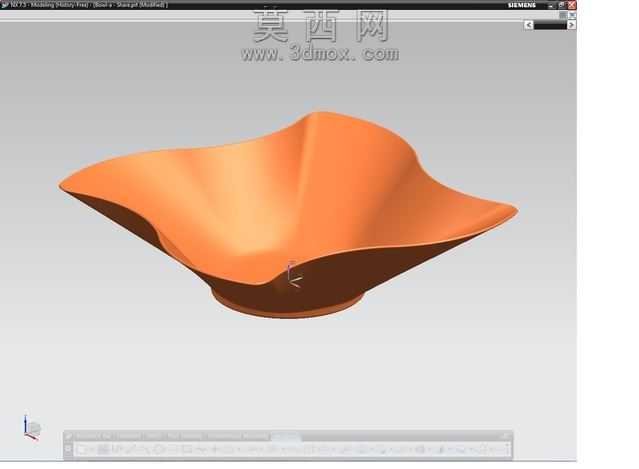Click the SIEMENS logo in the title bar
This screenshot has height=469, width=639.
coord(522,5)
